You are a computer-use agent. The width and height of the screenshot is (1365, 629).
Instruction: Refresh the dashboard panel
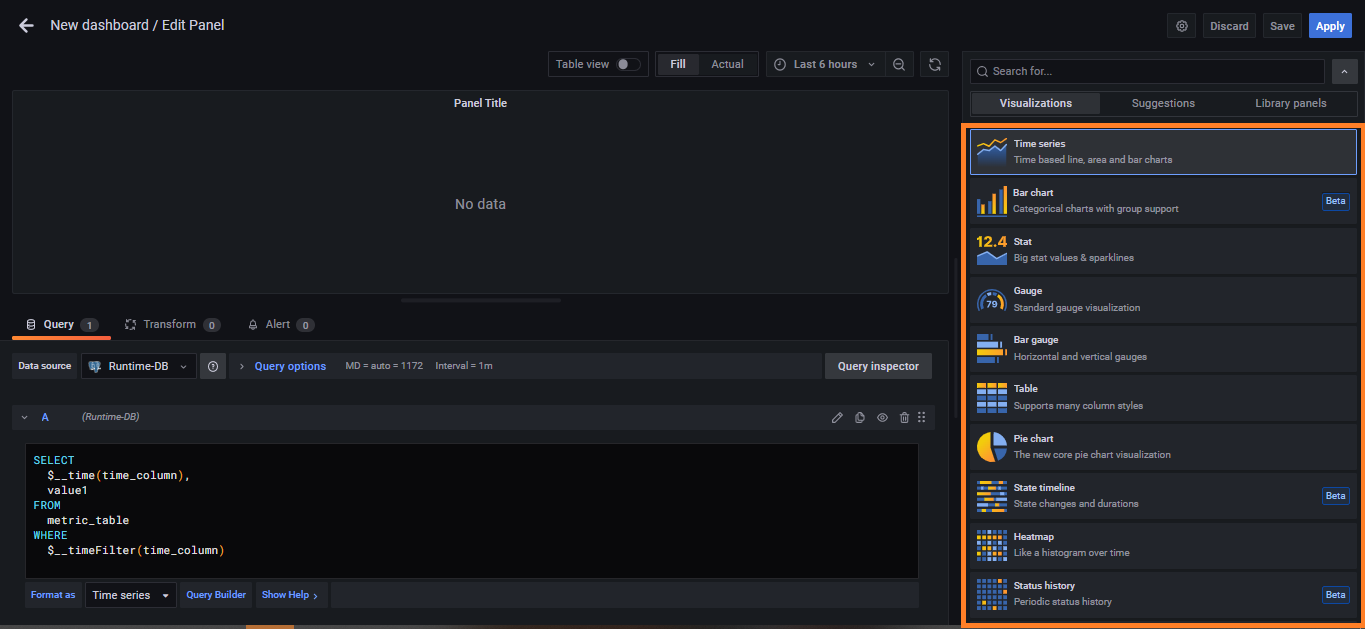pos(935,64)
